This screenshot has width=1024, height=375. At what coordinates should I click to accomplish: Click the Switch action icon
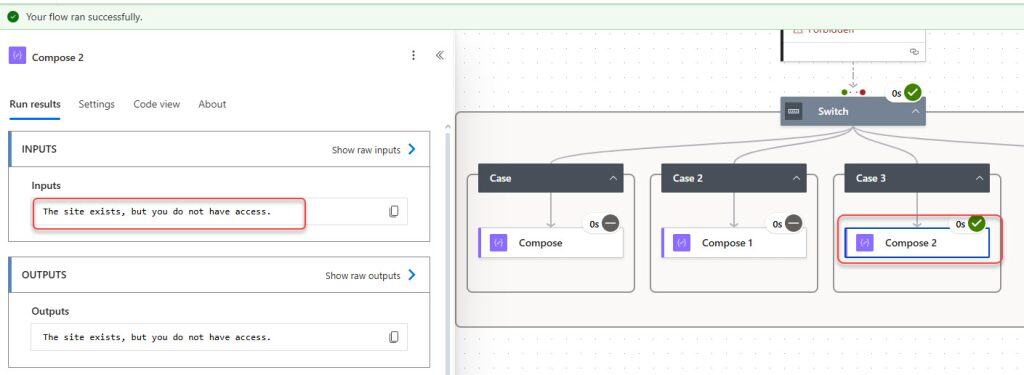tap(793, 112)
